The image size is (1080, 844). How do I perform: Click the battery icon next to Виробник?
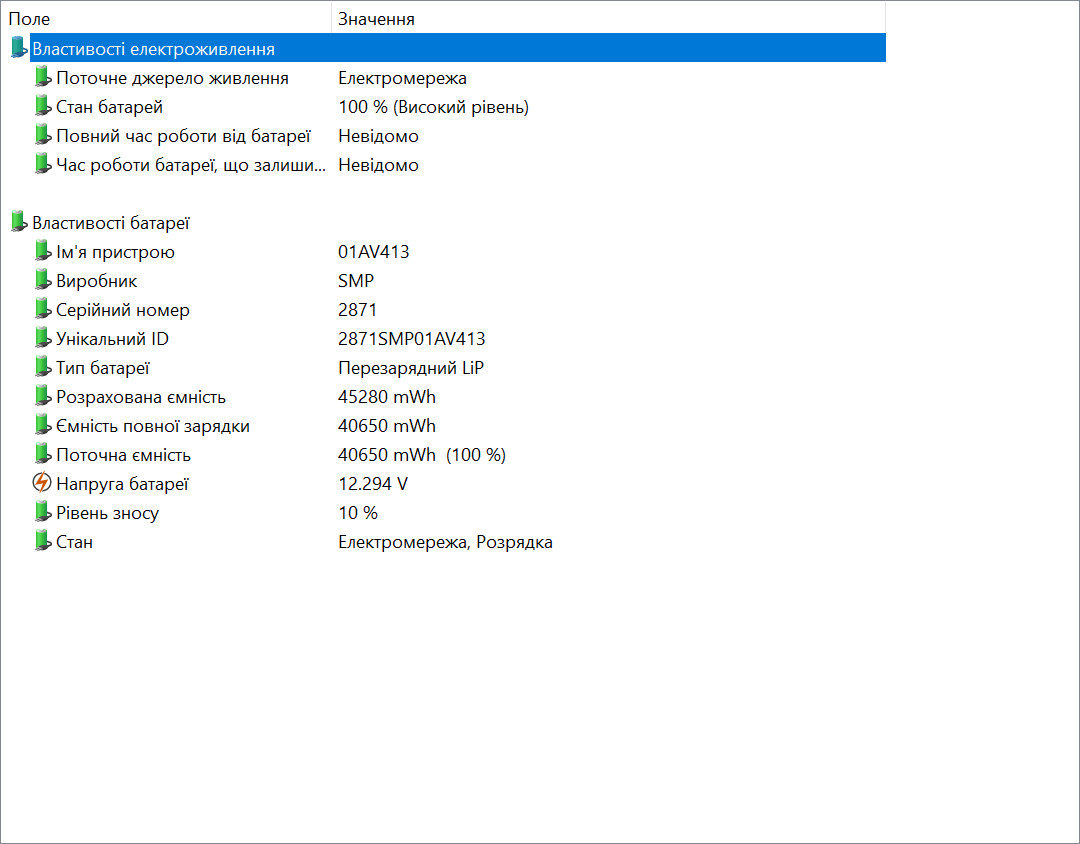[42, 281]
